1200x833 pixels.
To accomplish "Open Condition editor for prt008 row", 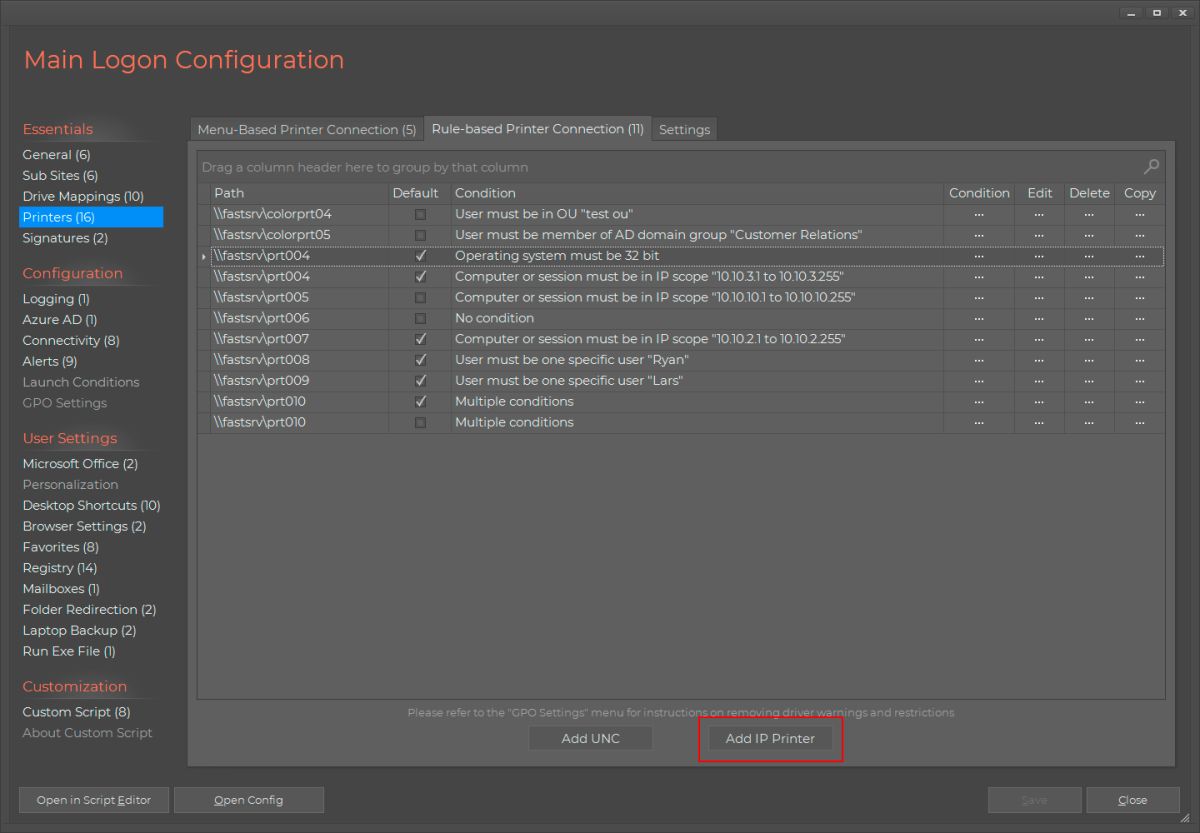I will point(979,360).
